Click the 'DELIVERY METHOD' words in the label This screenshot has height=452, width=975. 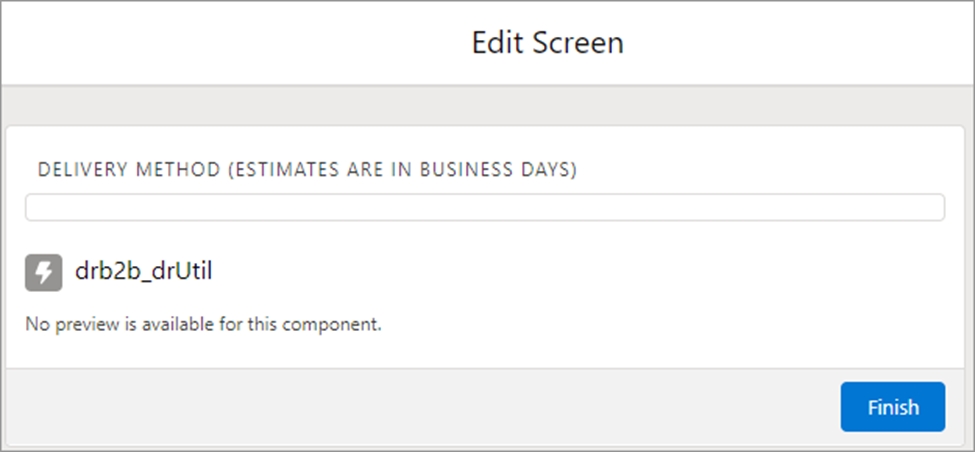(128, 170)
